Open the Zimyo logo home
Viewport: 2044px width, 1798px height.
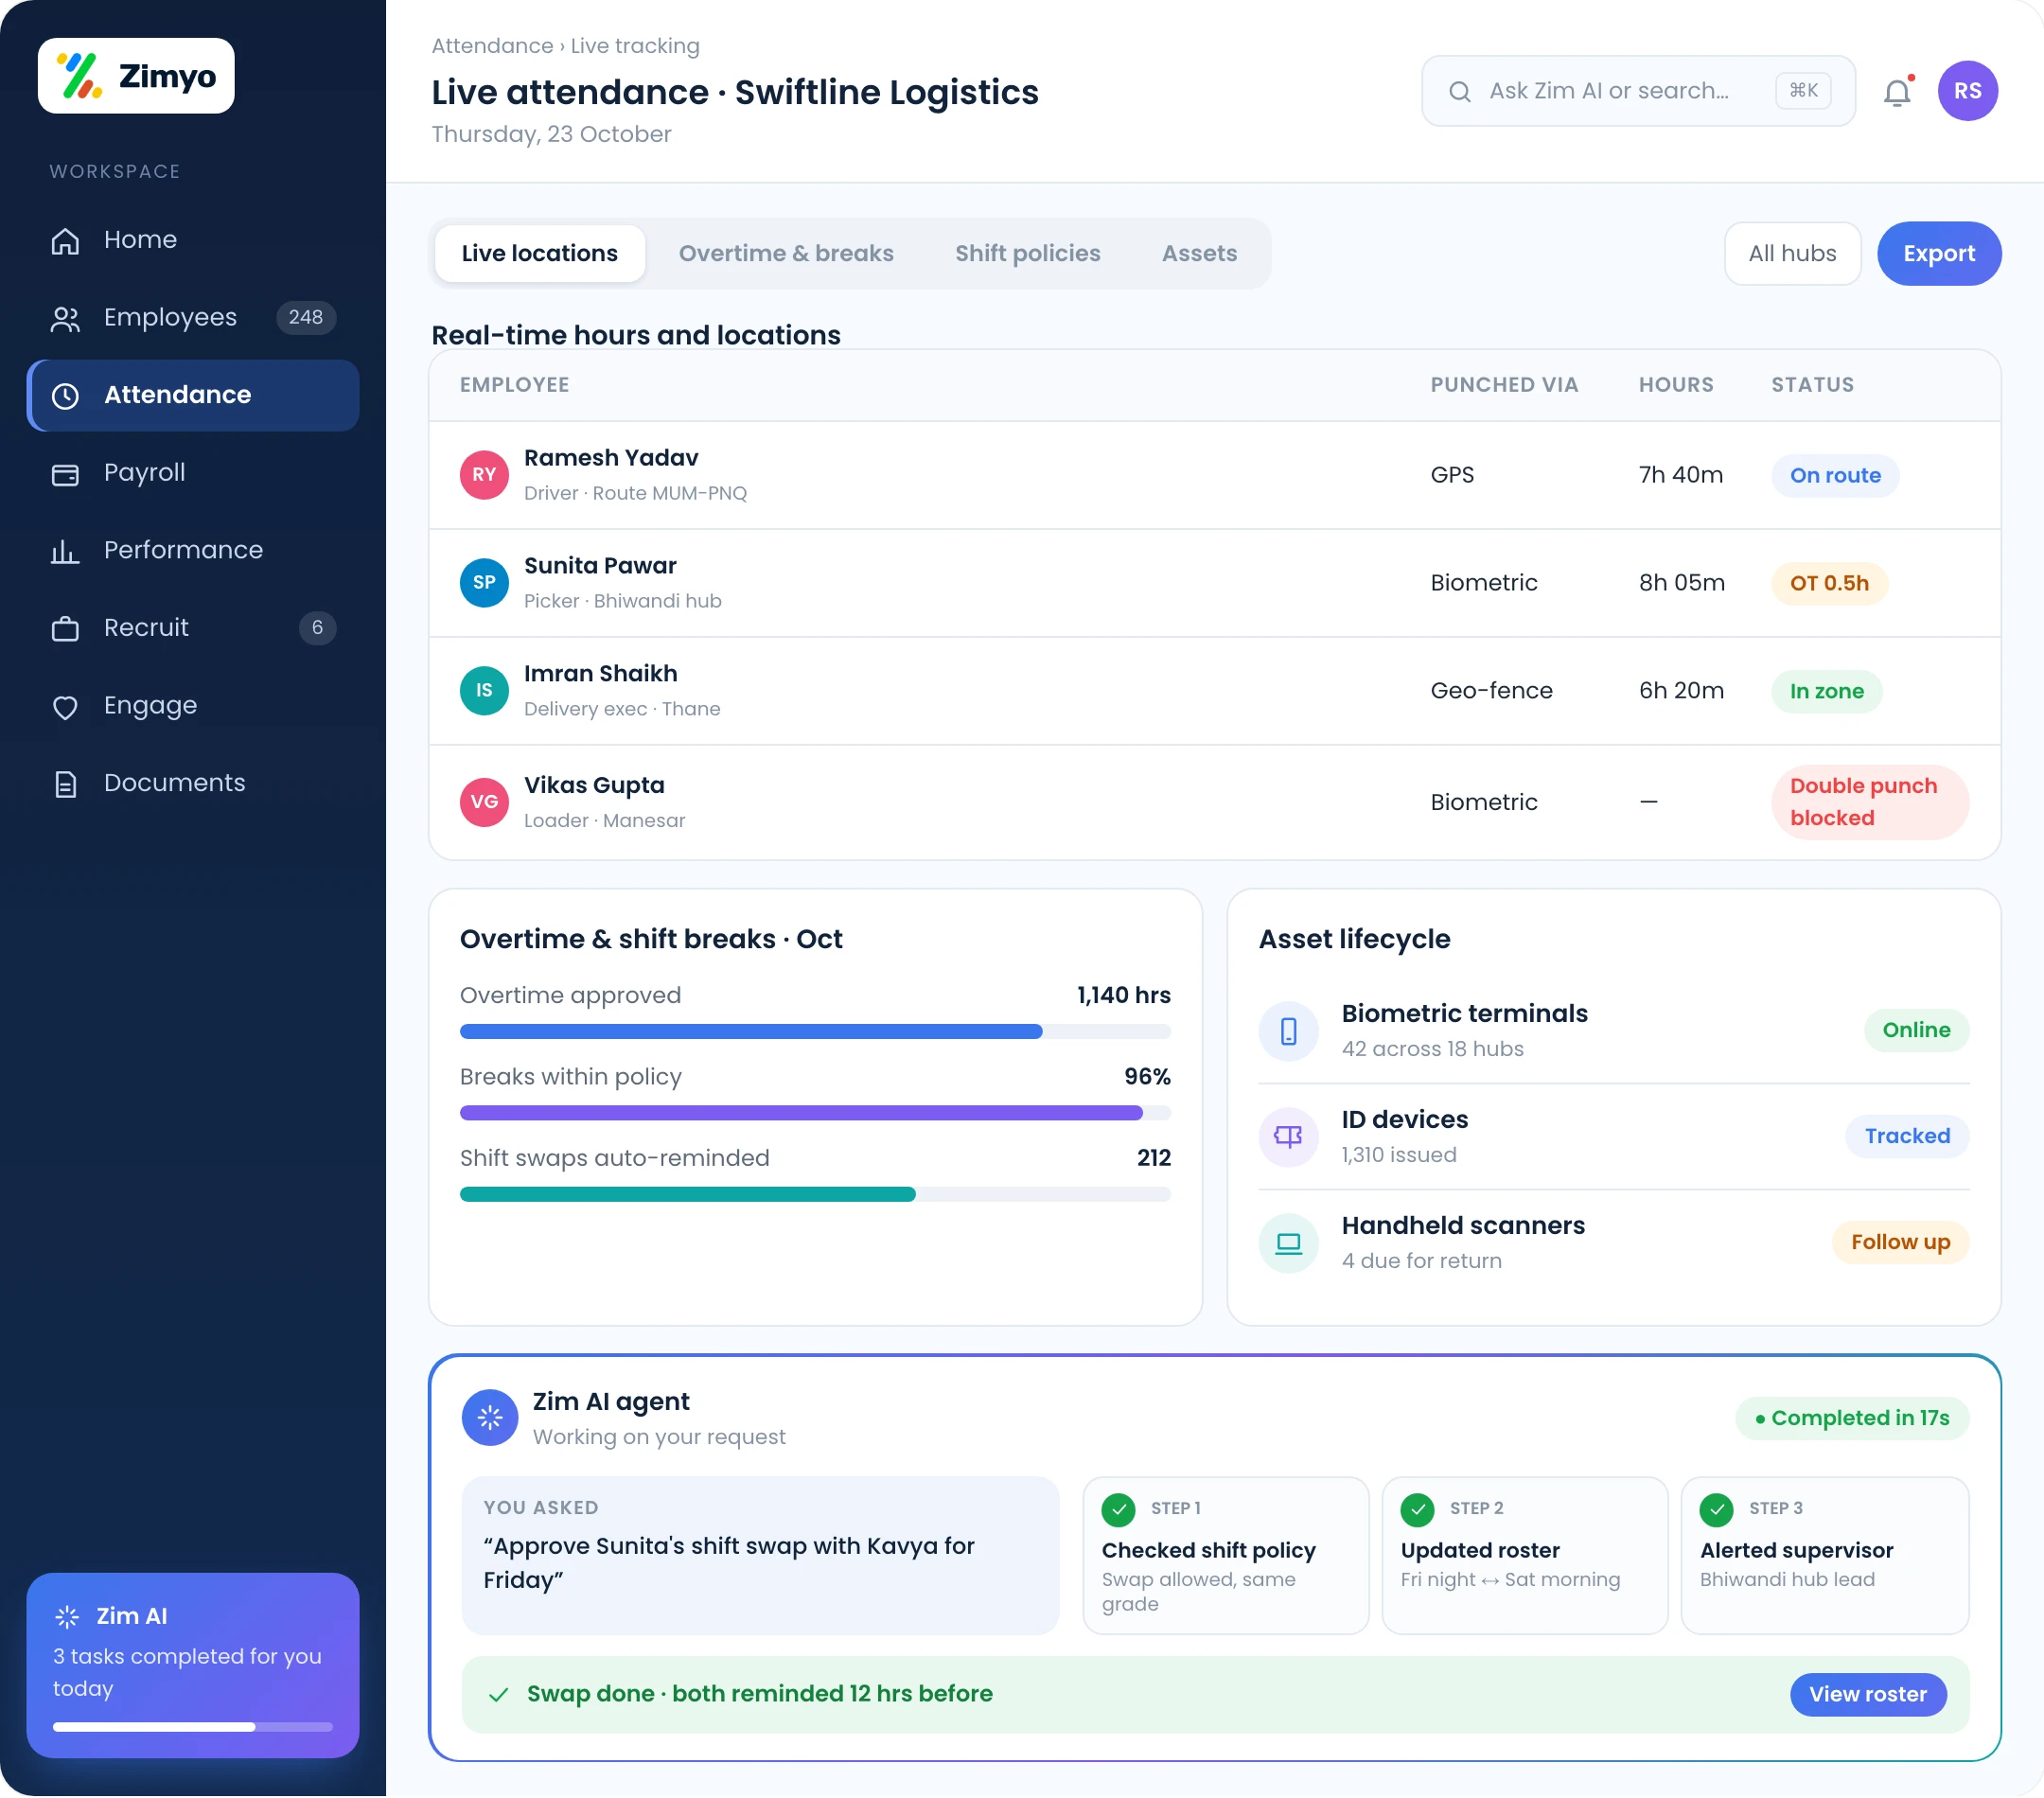tap(136, 76)
